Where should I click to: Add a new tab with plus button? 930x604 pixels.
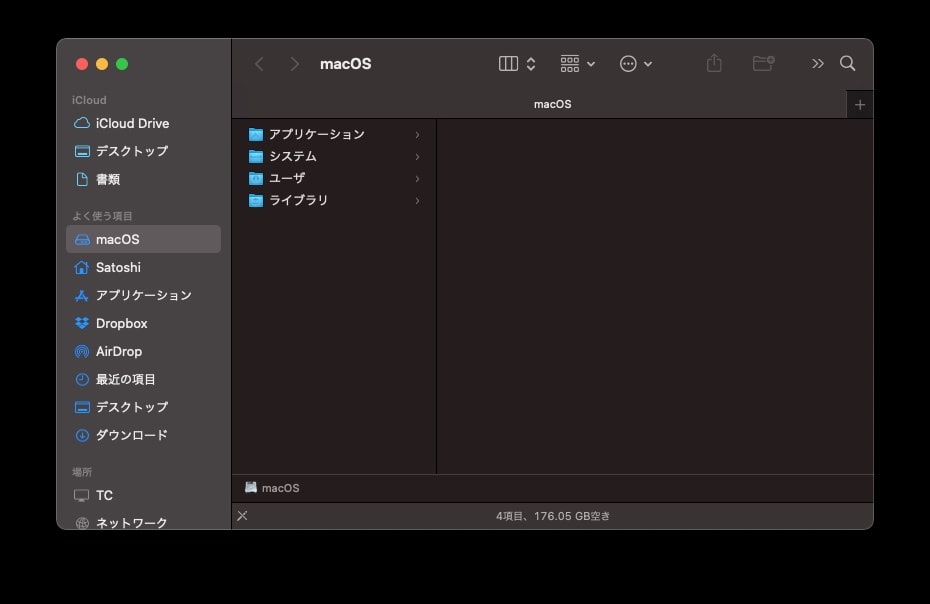pos(859,105)
